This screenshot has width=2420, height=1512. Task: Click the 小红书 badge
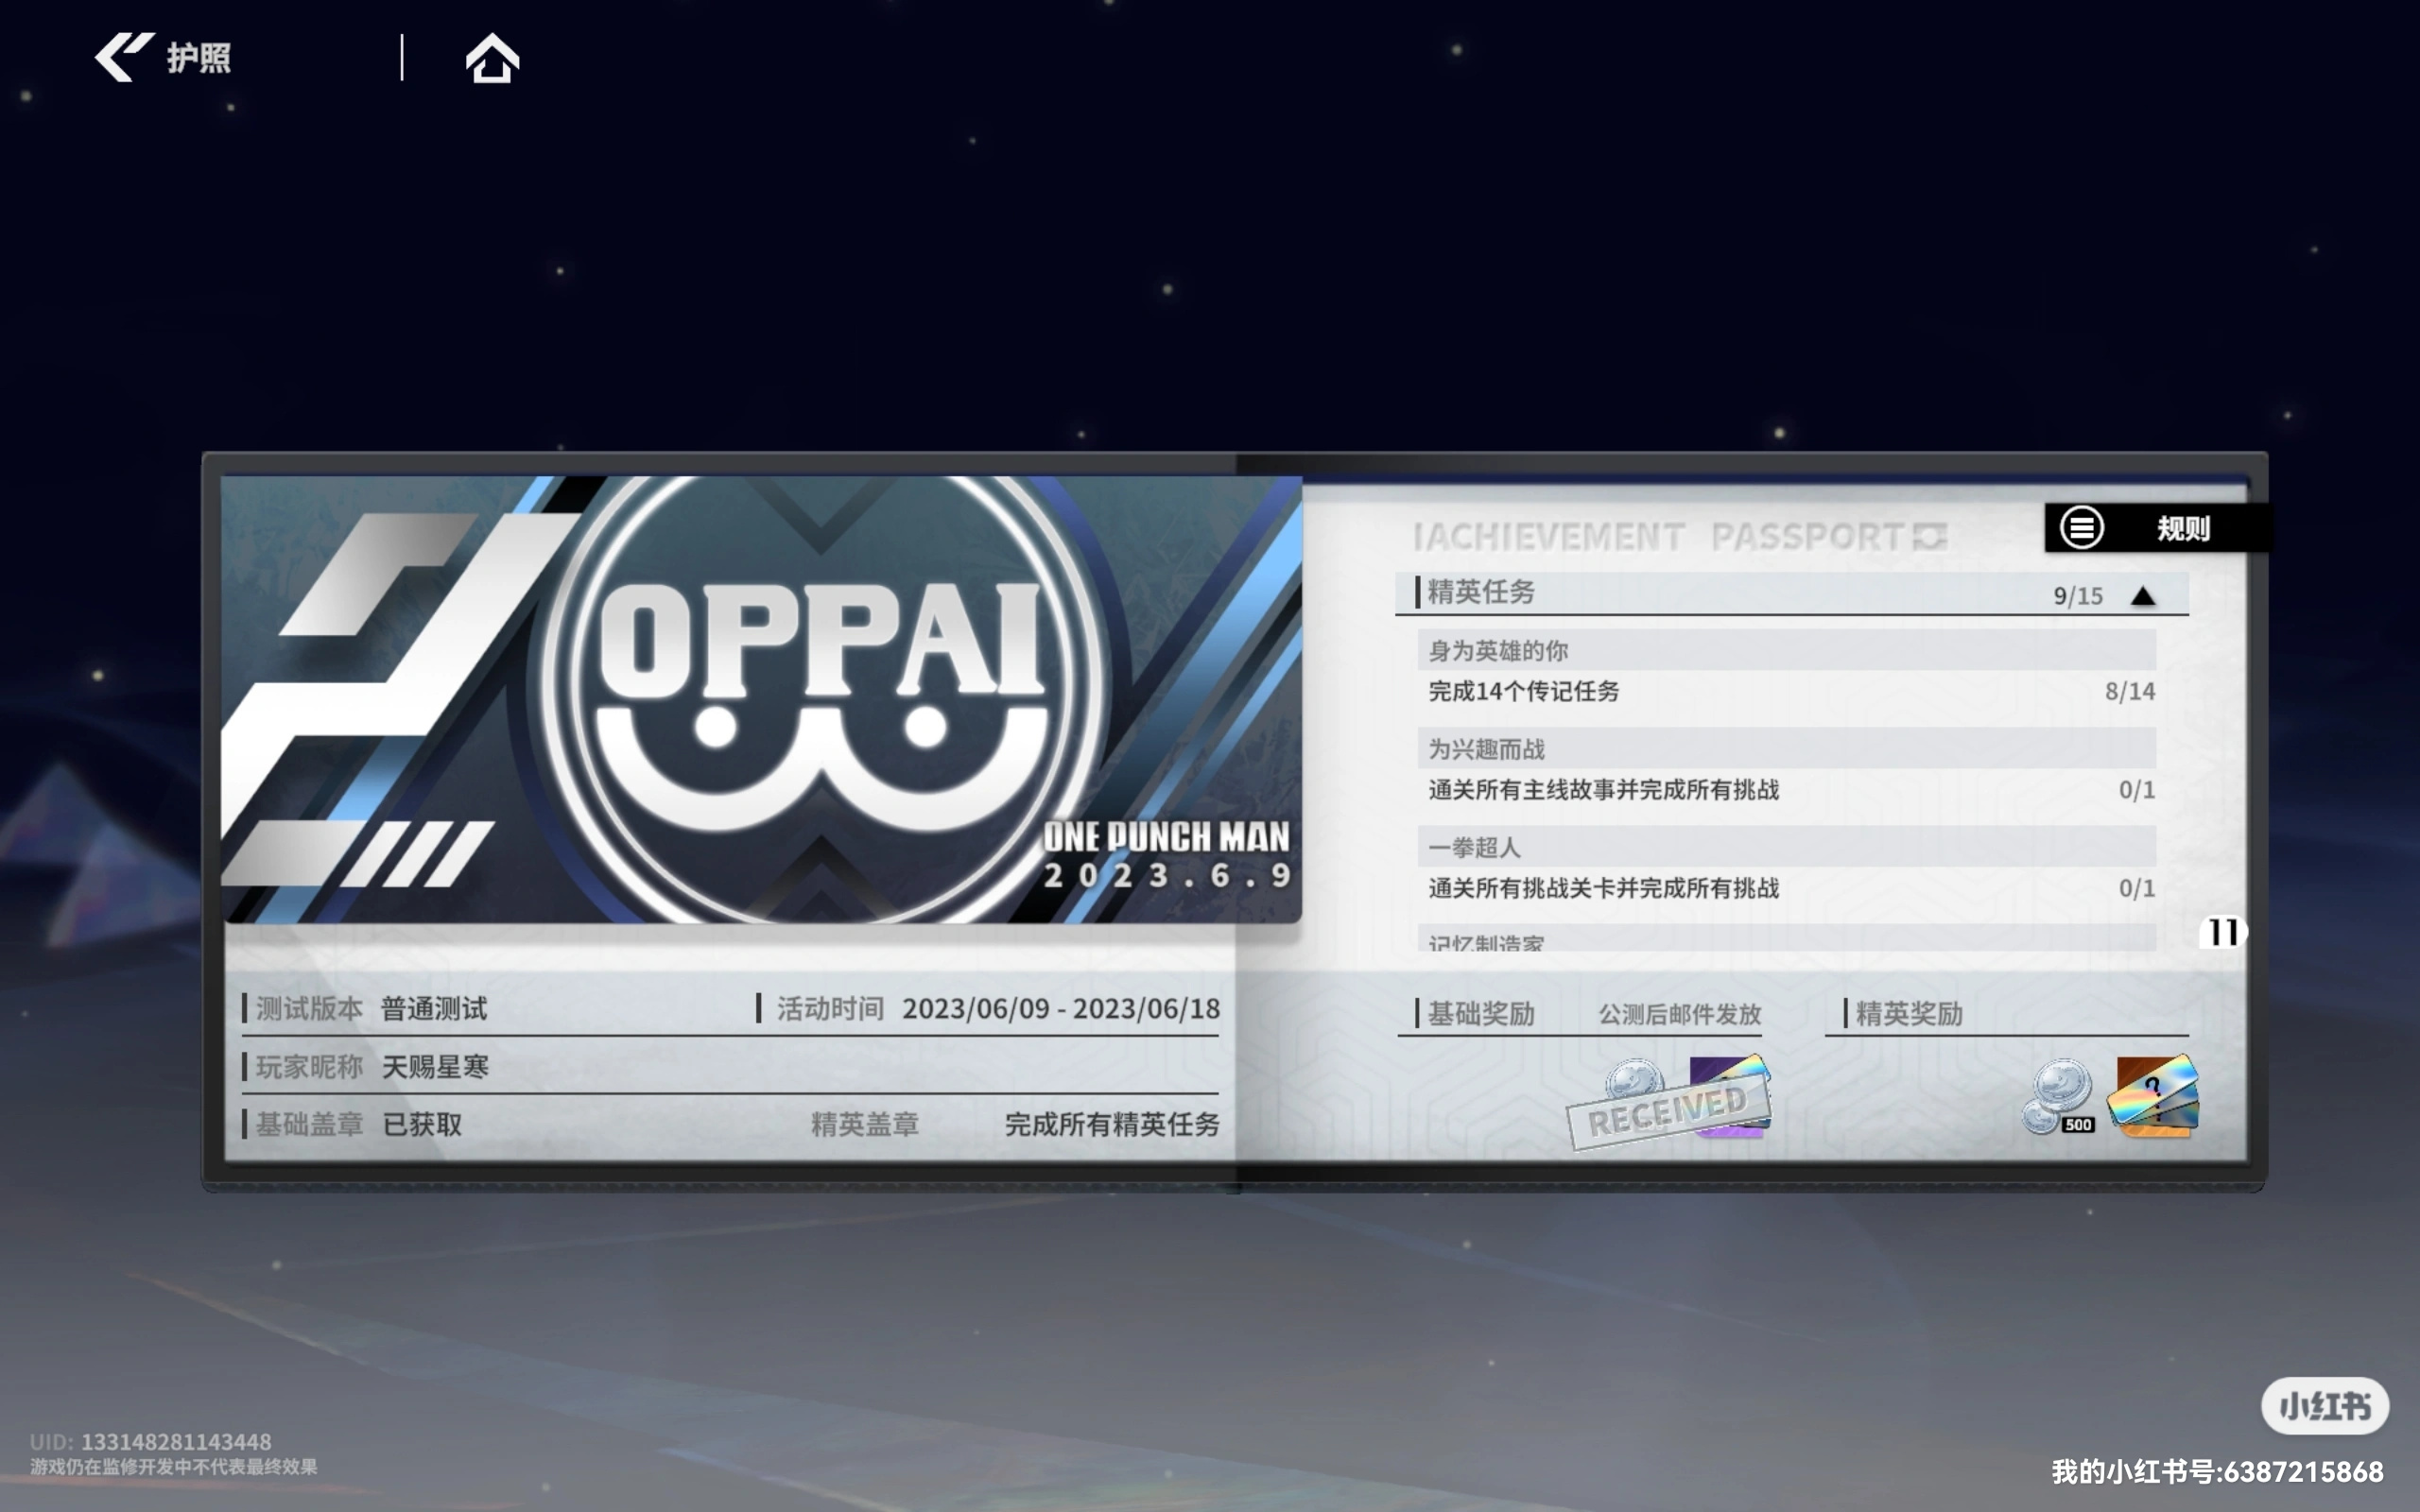tap(2325, 1406)
